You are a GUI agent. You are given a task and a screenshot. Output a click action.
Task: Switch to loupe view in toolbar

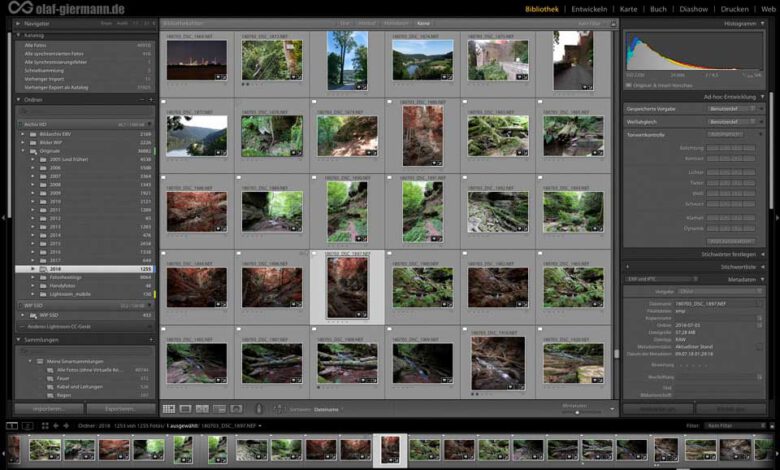point(185,408)
